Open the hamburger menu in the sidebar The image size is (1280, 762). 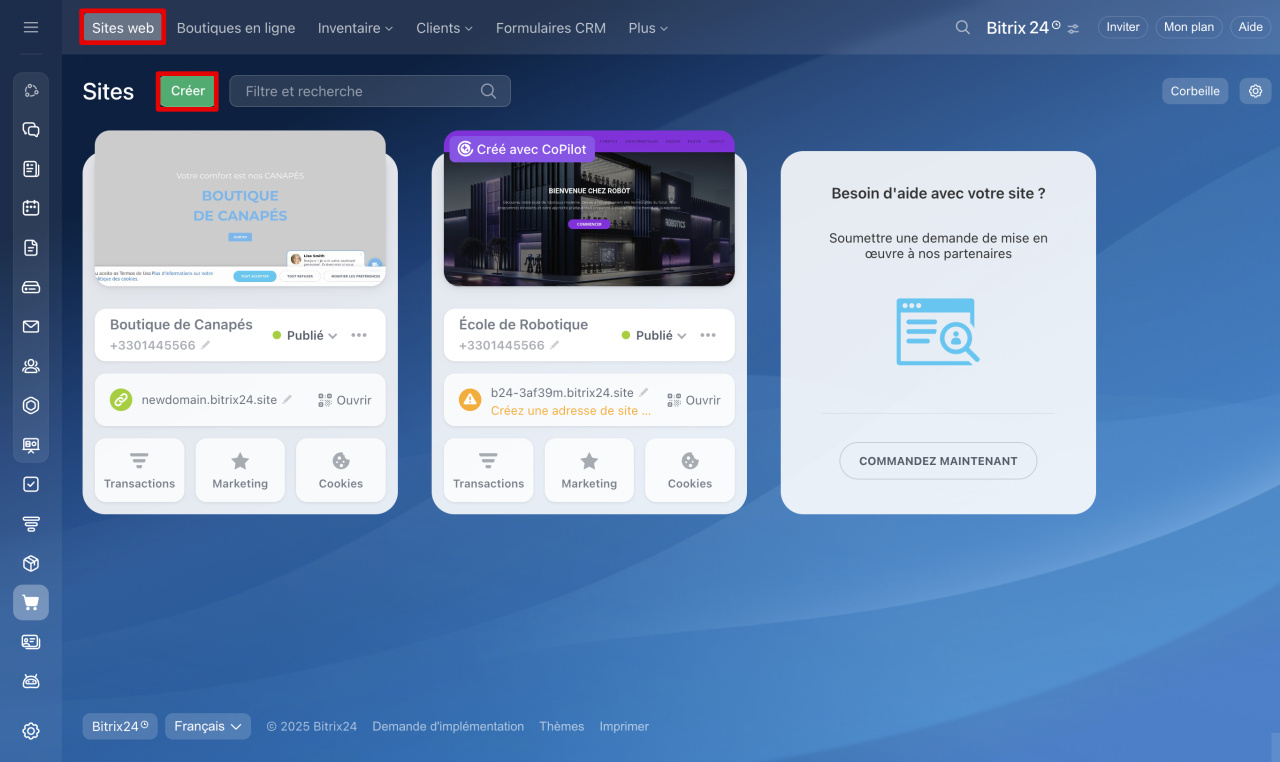tap(31, 27)
